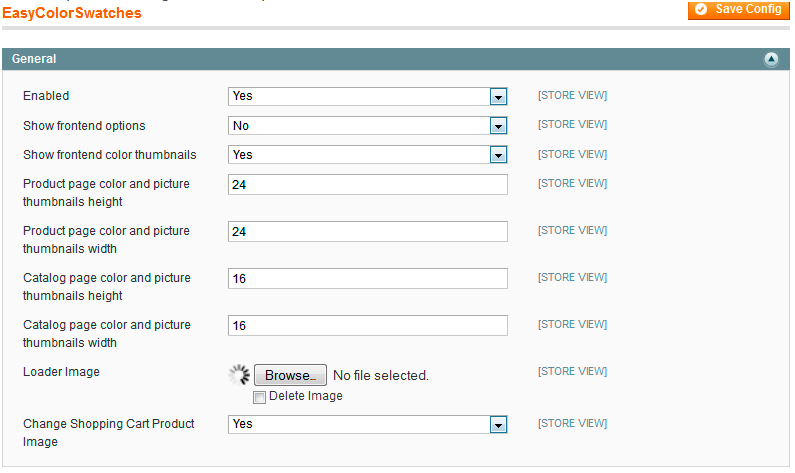Click the Enabled field label
The width and height of the screenshot is (795, 473).
pos(46,96)
